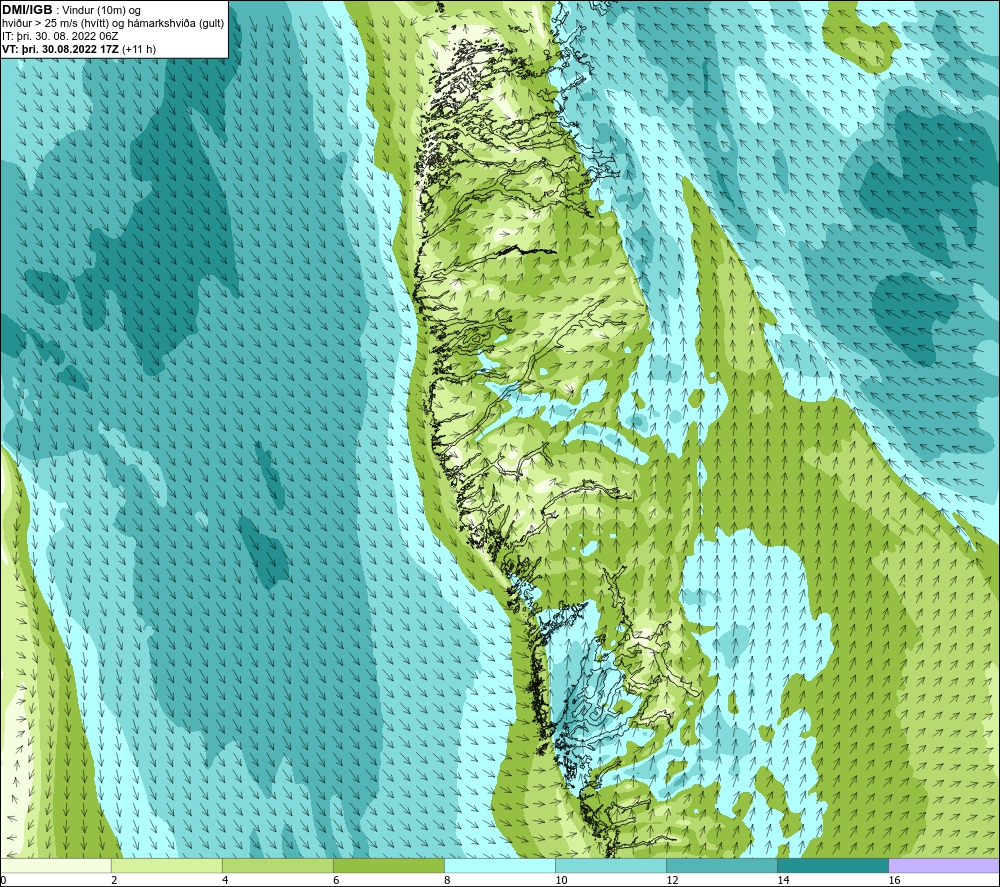Click the scale label '8' under the color bar

pyautogui.click(x=446, y=881)
